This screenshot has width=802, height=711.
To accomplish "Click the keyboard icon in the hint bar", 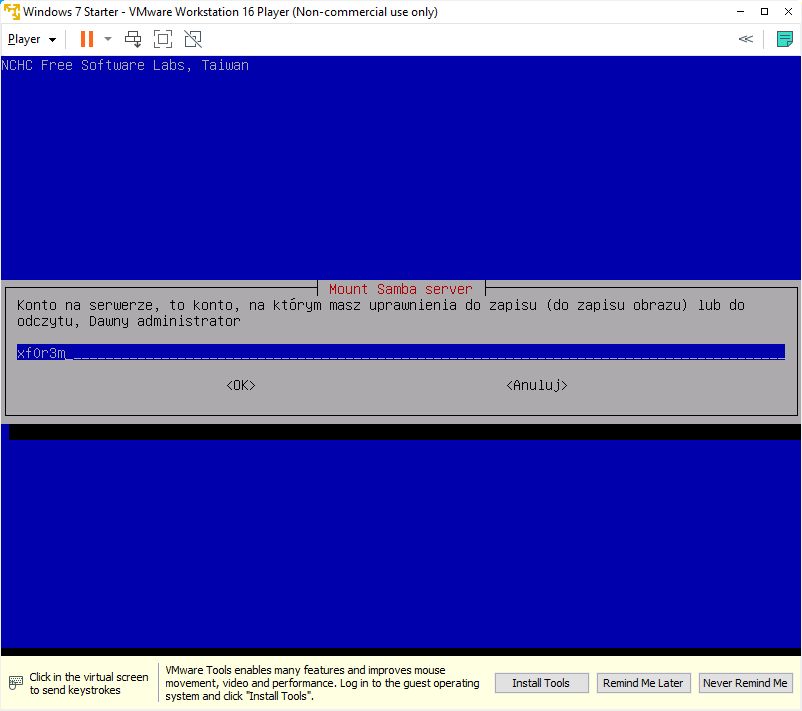I will [x=15, y=684].
